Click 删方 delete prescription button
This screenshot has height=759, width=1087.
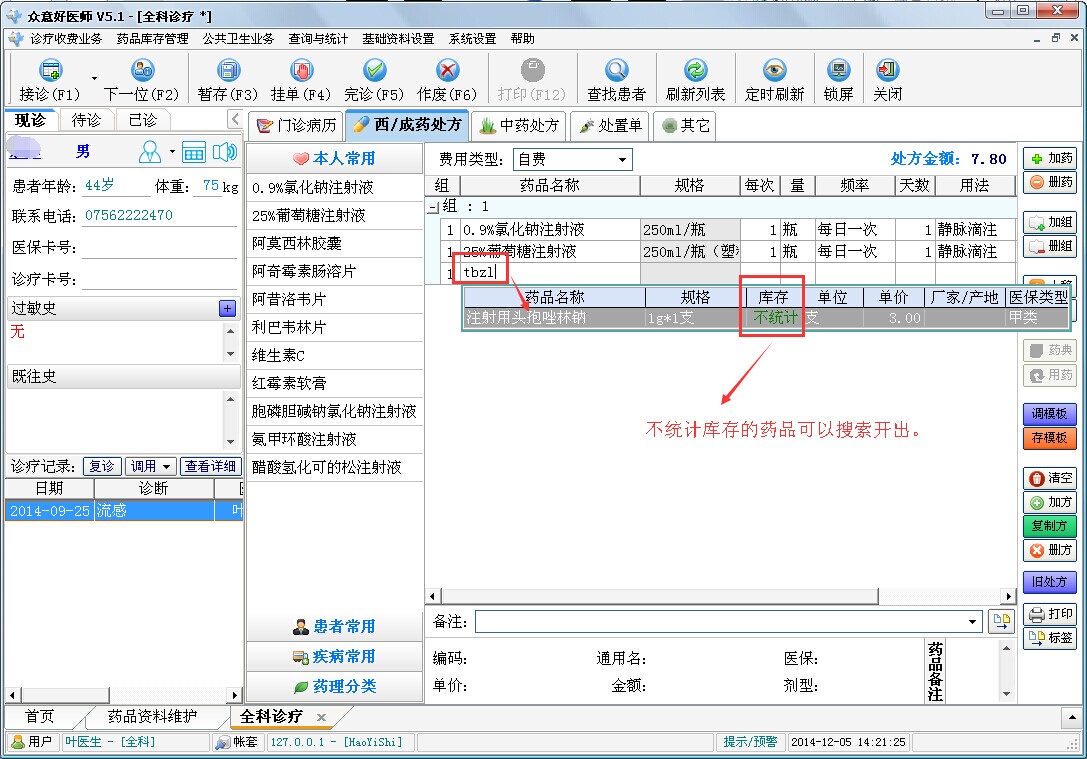click(x=1050, y=550)
